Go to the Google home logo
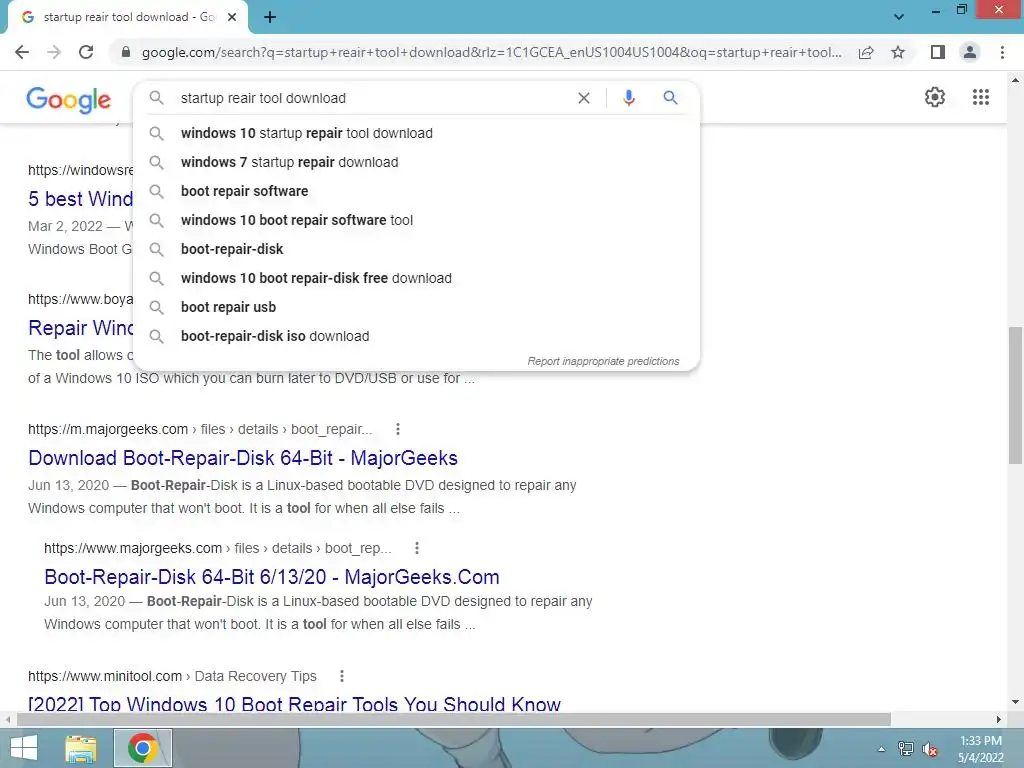The width and height of the screenshot is (1024, 768). (69, 100)
